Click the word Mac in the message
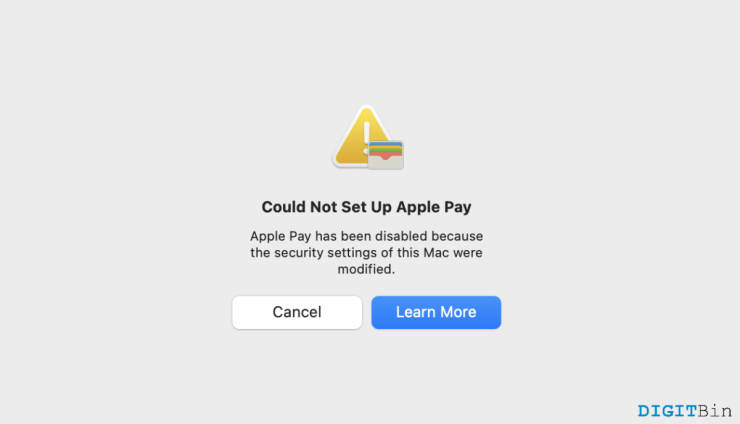Image resolution: width=740 pixels, height=424 pixels. pos(436,253)
